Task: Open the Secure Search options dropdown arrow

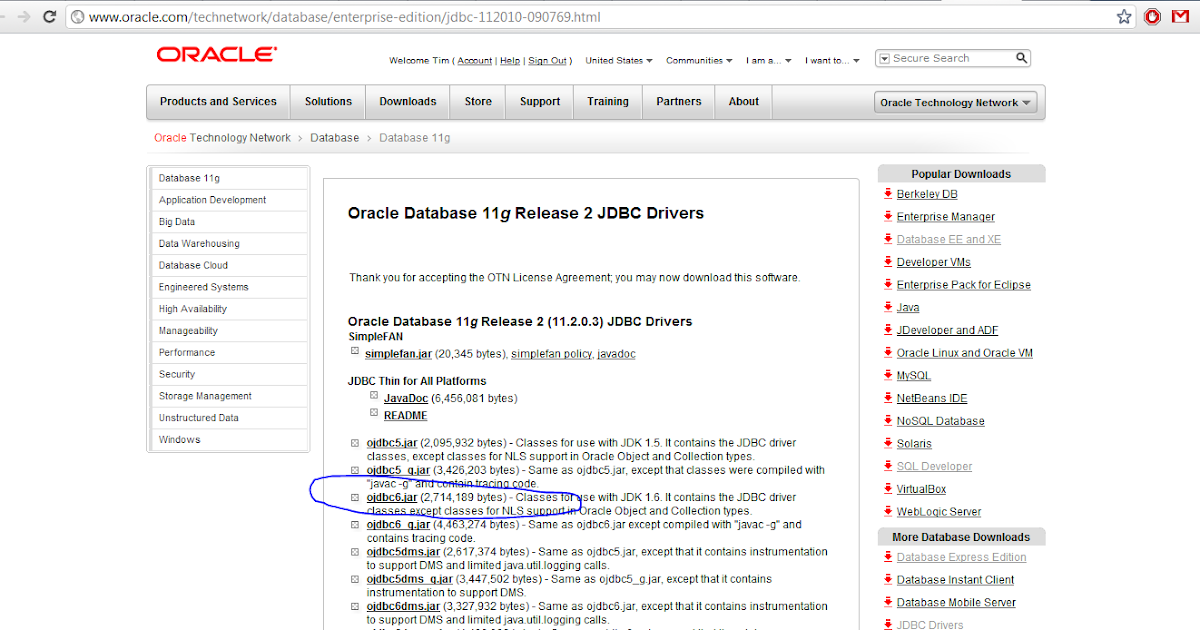Action: (x=884, y=59)
